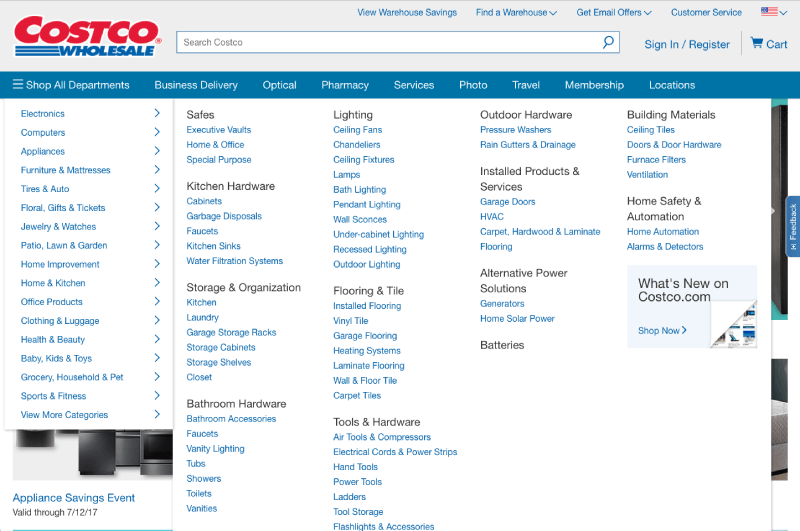Viewport: 800px width, 531px height.
Task: Select the Office Products category
Action: tap(52, 302)
